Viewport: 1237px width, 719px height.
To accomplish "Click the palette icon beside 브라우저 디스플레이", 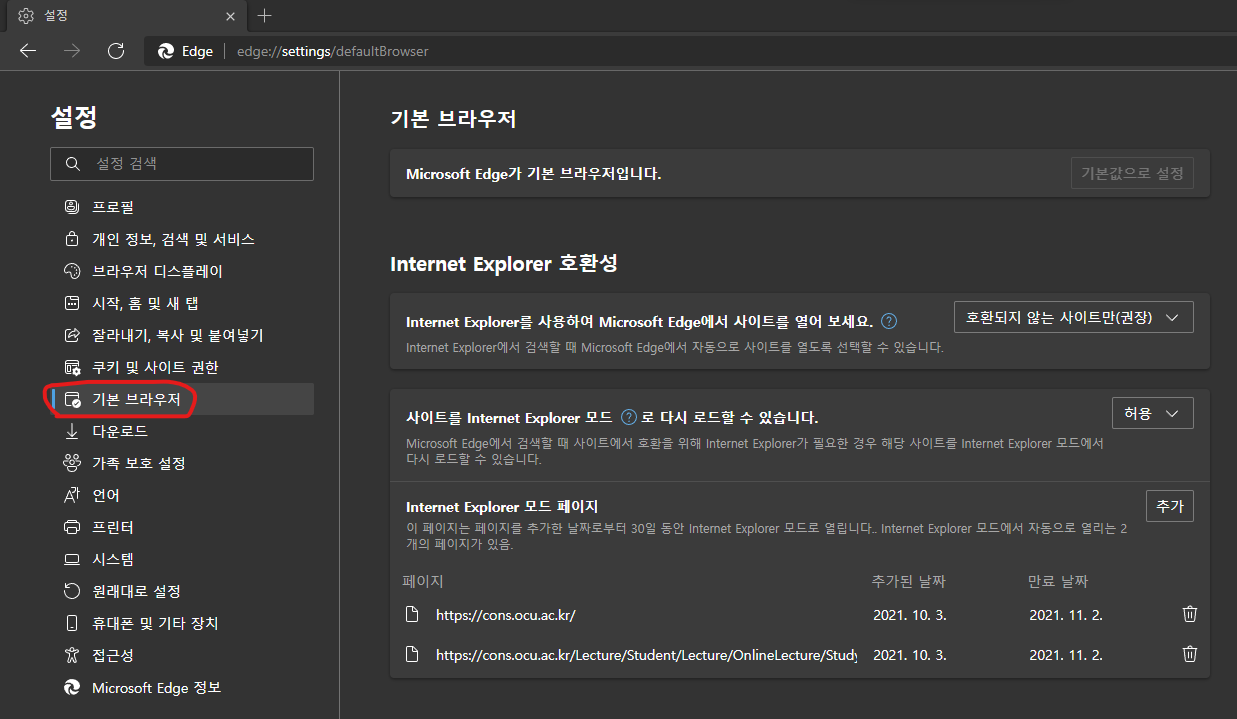I will pos(71,271).
